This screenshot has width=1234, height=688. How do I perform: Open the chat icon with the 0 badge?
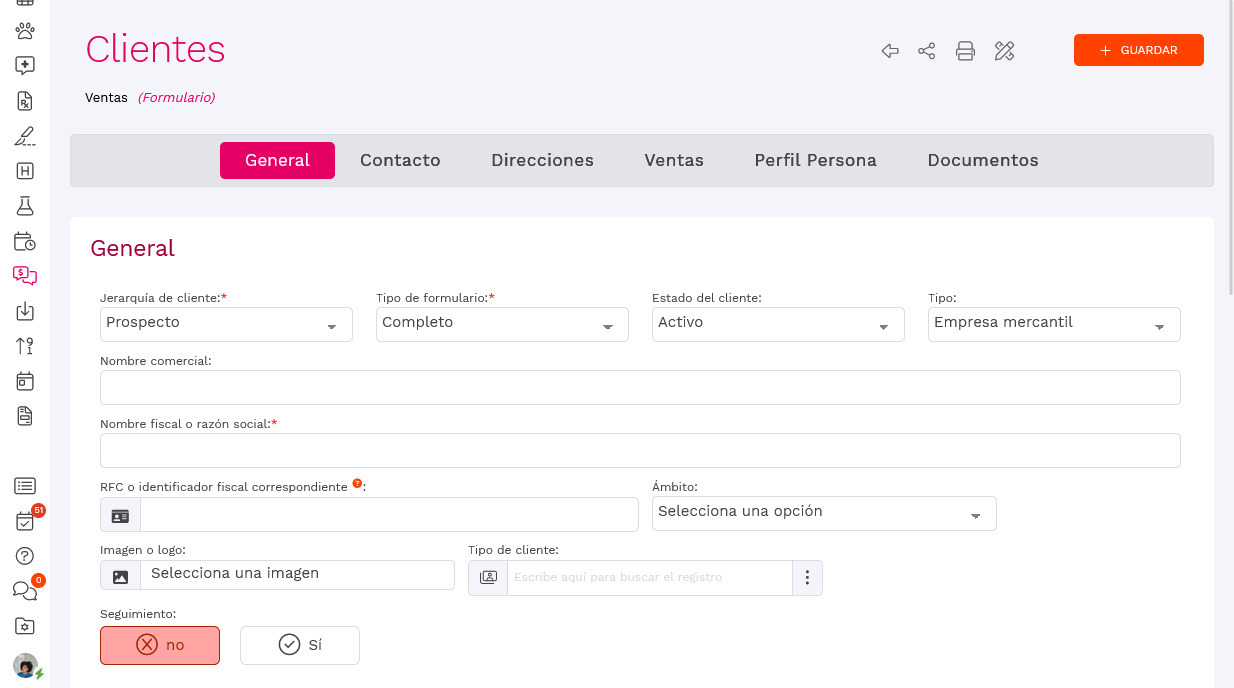click(x=24, y=591)
